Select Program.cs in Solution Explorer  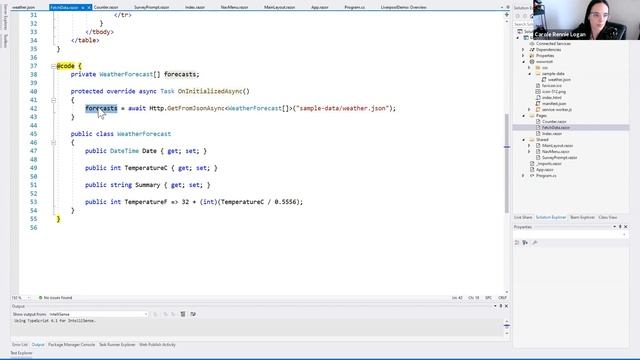point(546,176)
